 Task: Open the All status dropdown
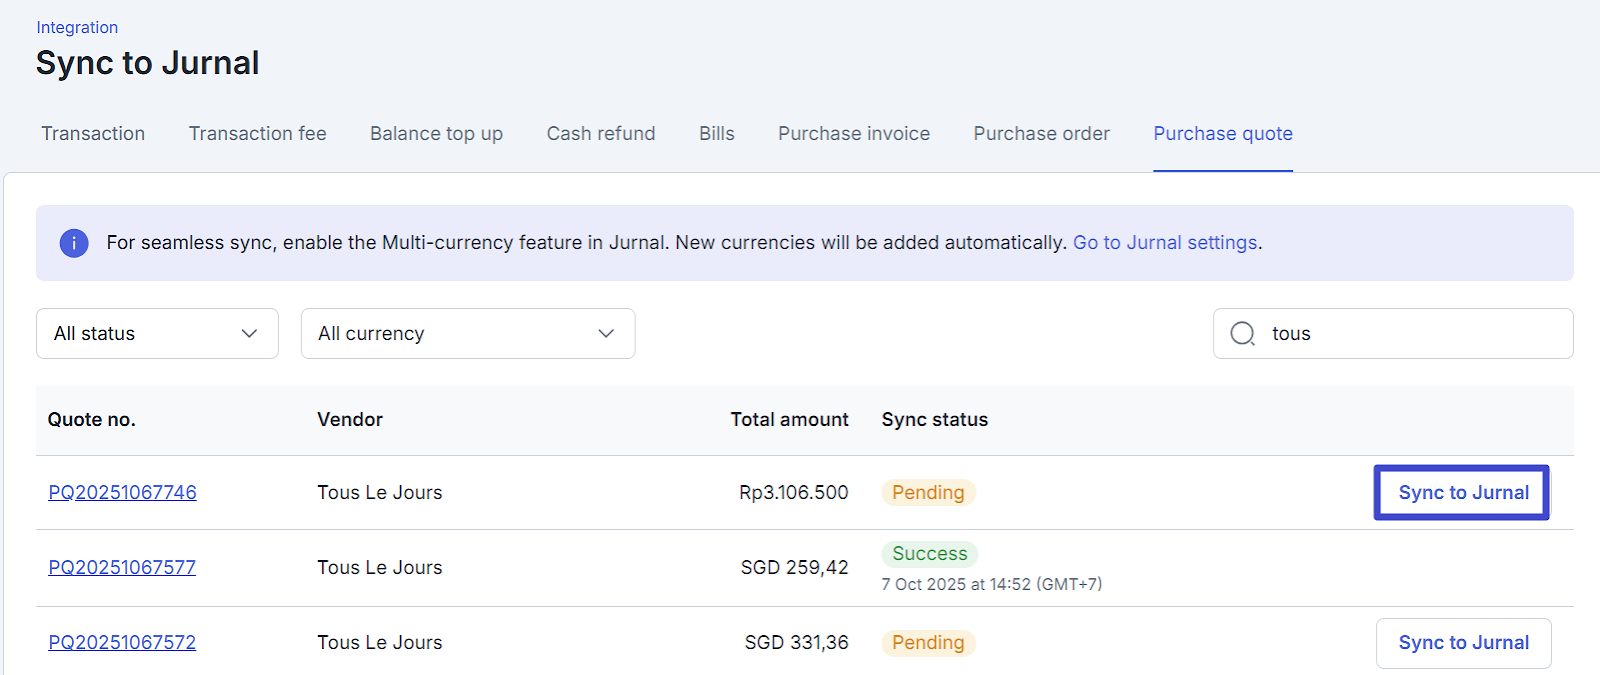click(157, 334)
